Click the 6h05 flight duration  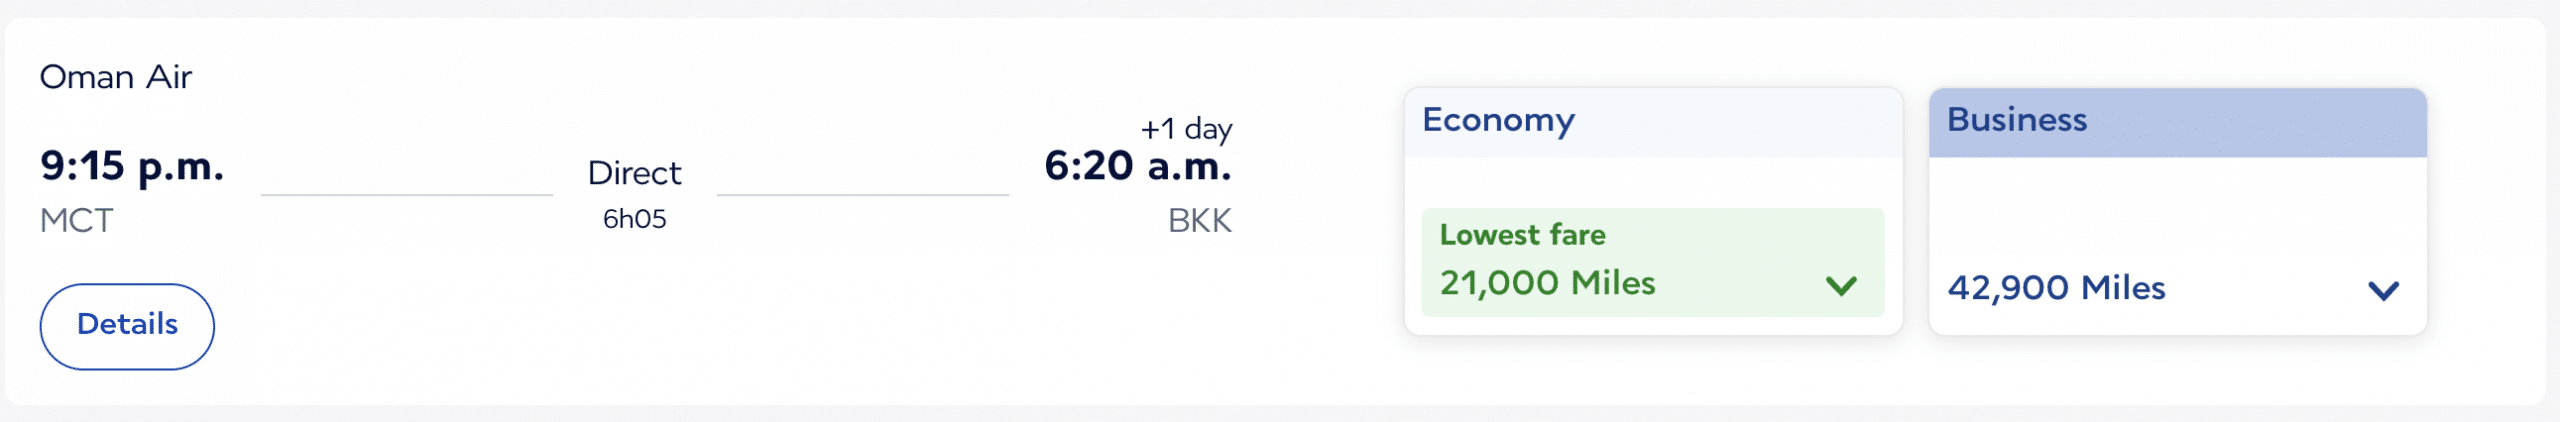pos(634,219)
